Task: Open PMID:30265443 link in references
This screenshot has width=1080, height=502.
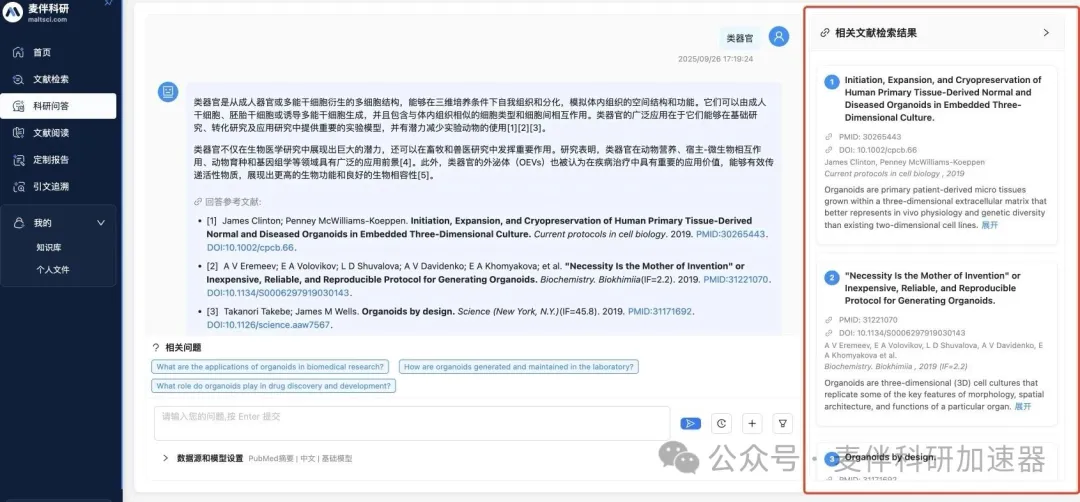Action: click(x=734, y=234)
